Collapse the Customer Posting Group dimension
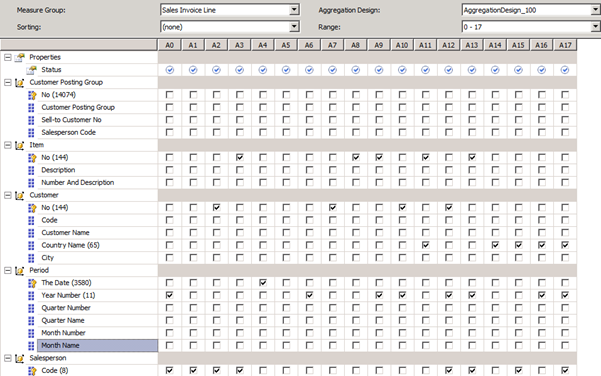Viewport: 601px width, 376px height. point(8,82)
